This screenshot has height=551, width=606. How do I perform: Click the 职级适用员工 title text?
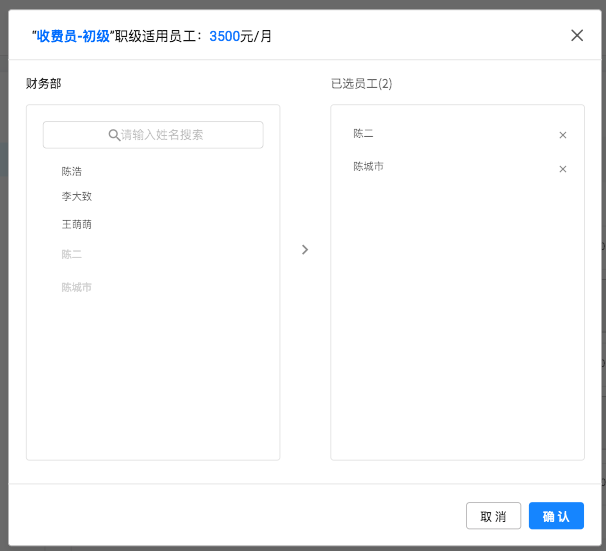[x=158, y=36]
